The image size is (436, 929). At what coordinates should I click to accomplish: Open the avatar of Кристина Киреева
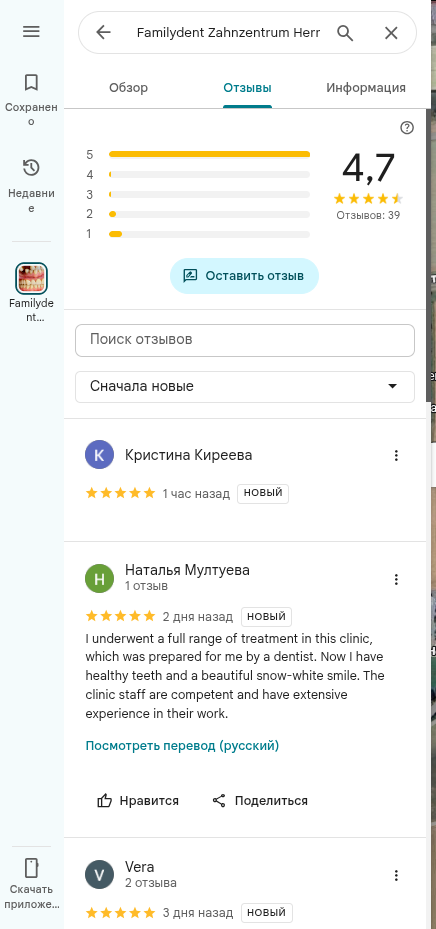click(100, 455)
